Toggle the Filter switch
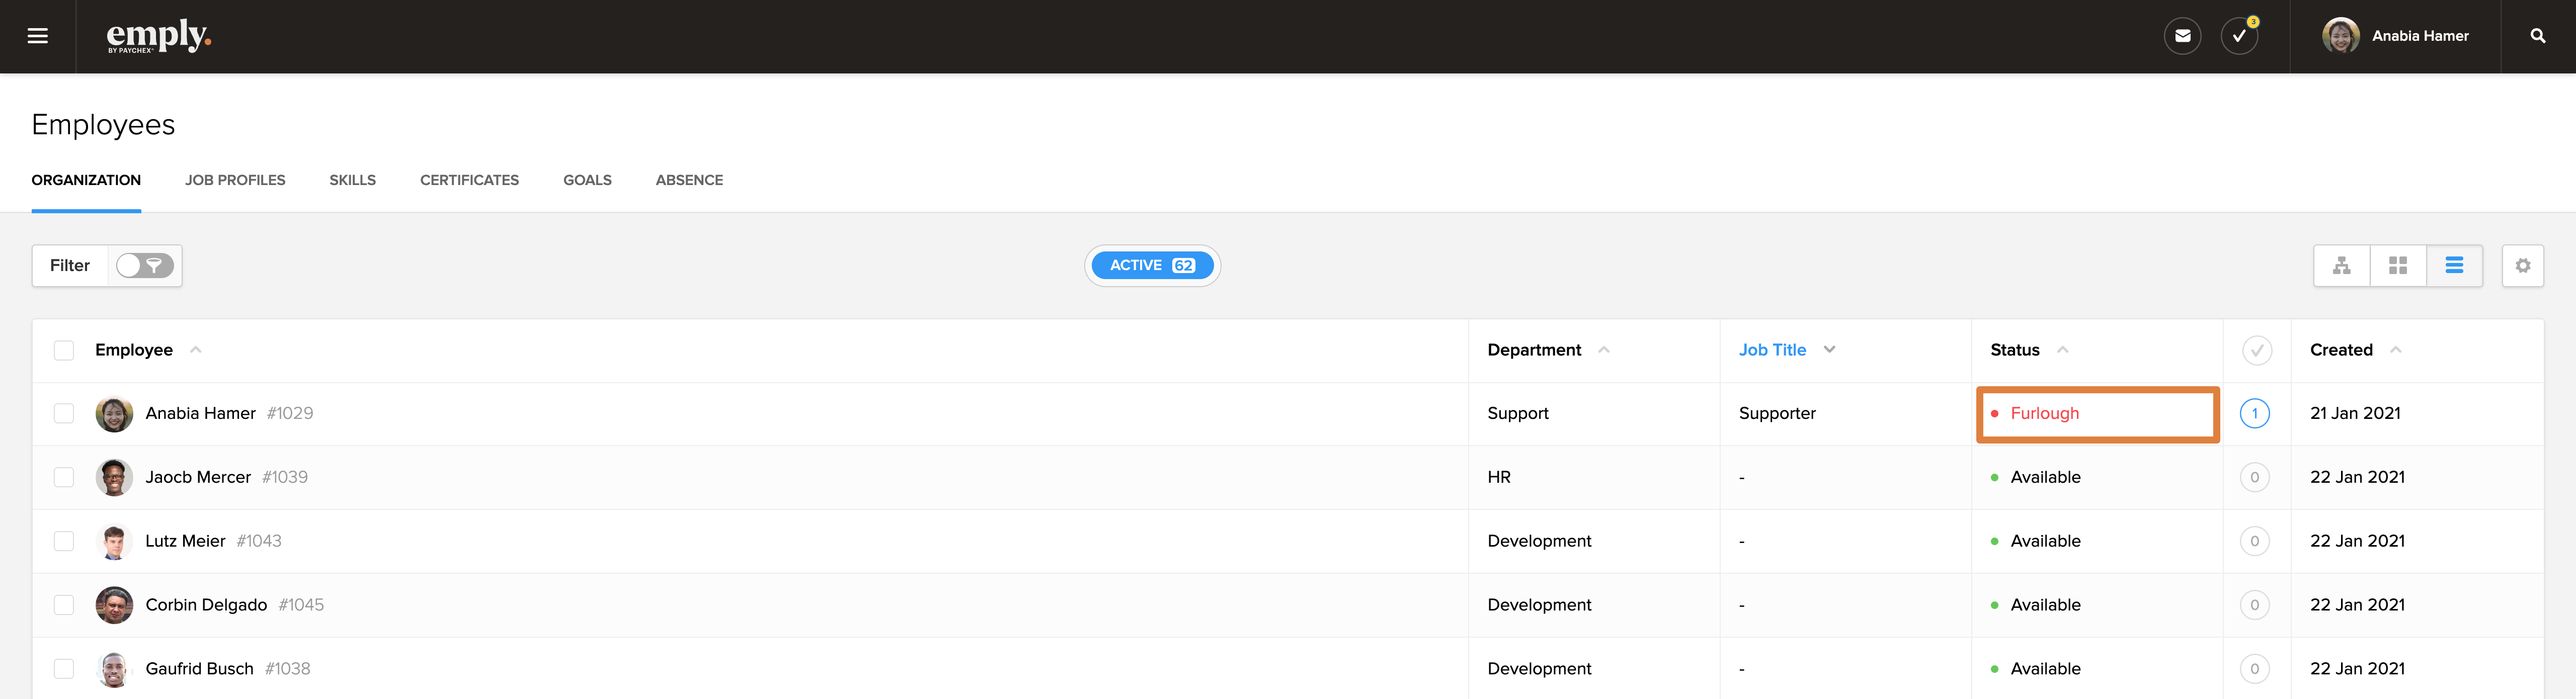2576x699 pixels. click(x=144, y=266)
